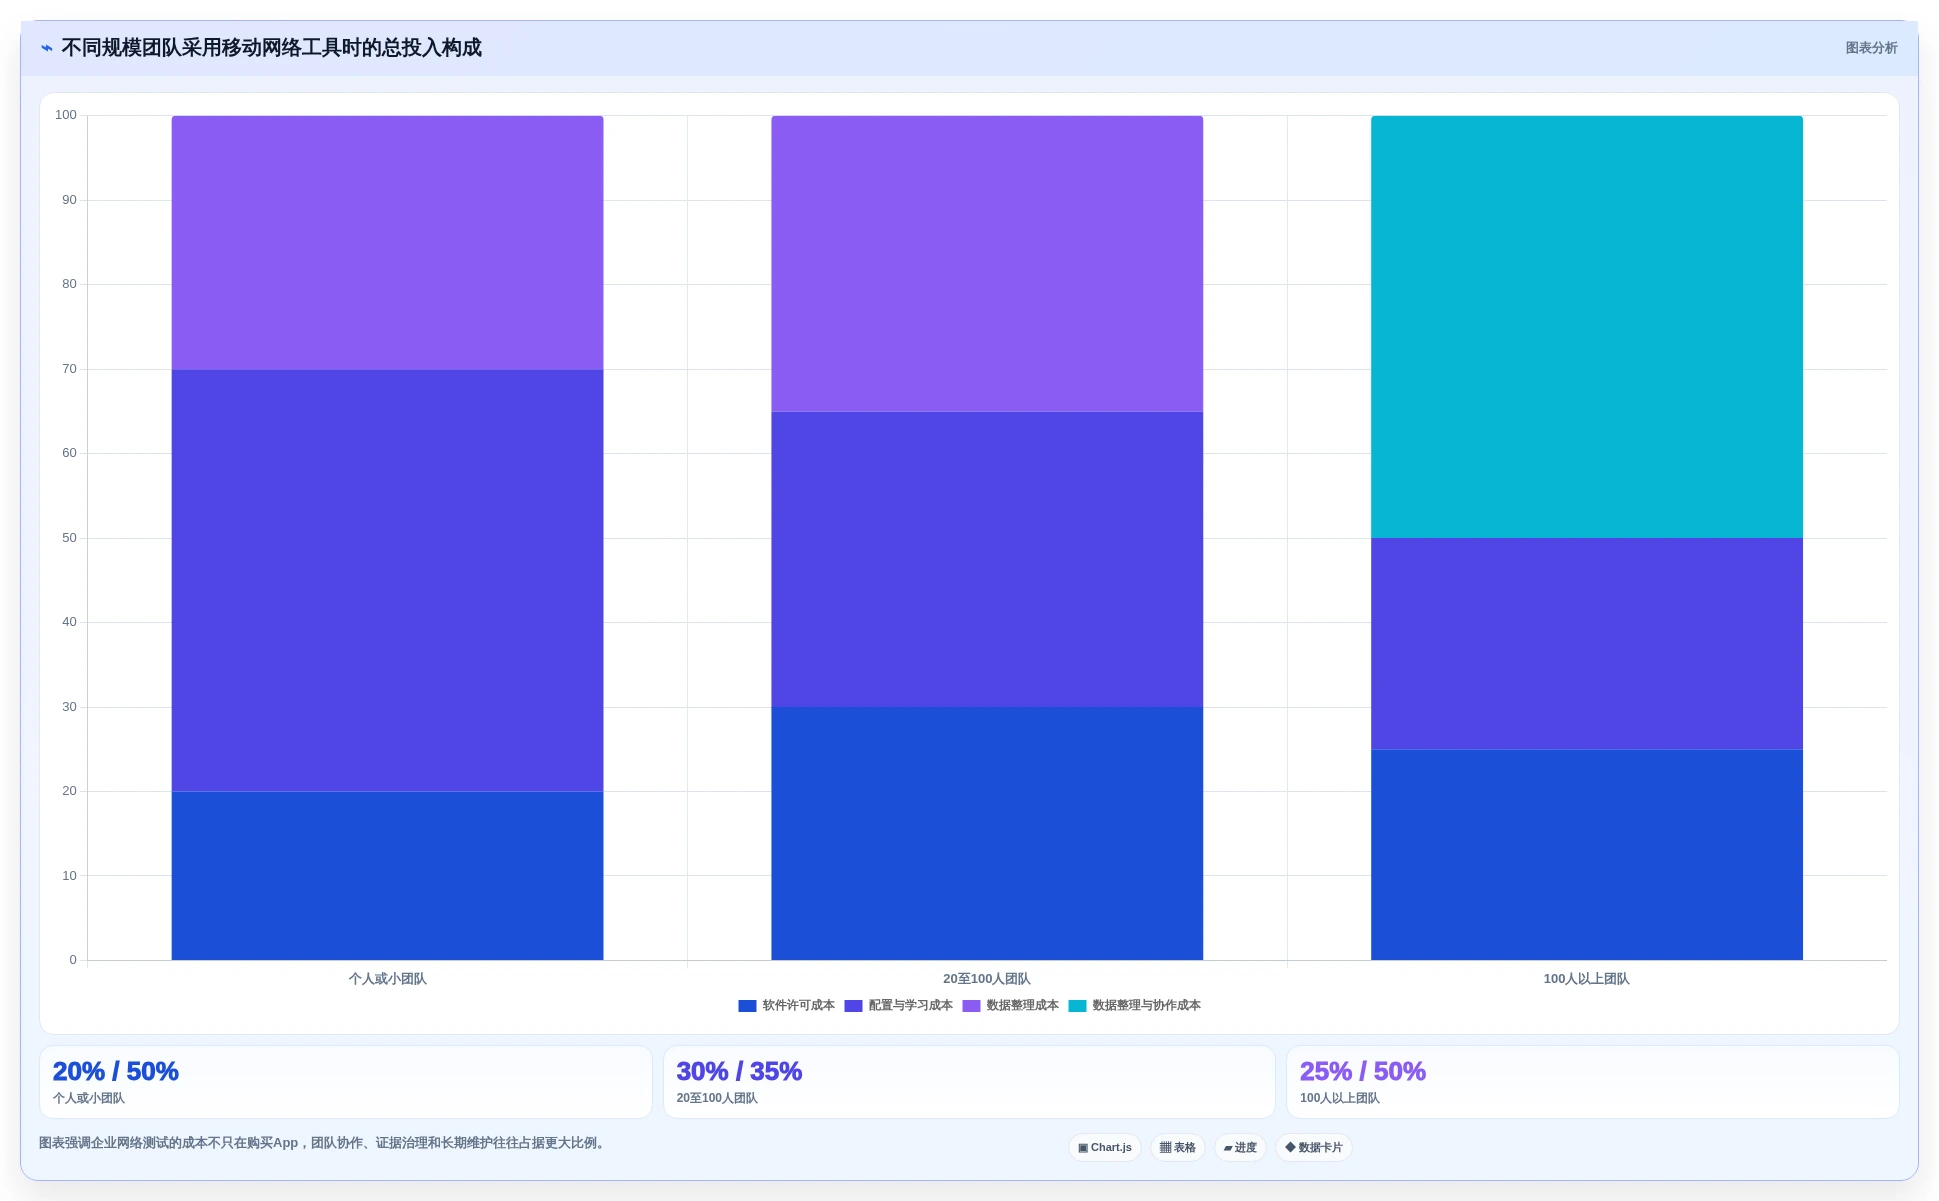Viewport: 1939px width, 1201px height.
Task: Click the lightning icon beside the chart title
Action: (47, 48)
